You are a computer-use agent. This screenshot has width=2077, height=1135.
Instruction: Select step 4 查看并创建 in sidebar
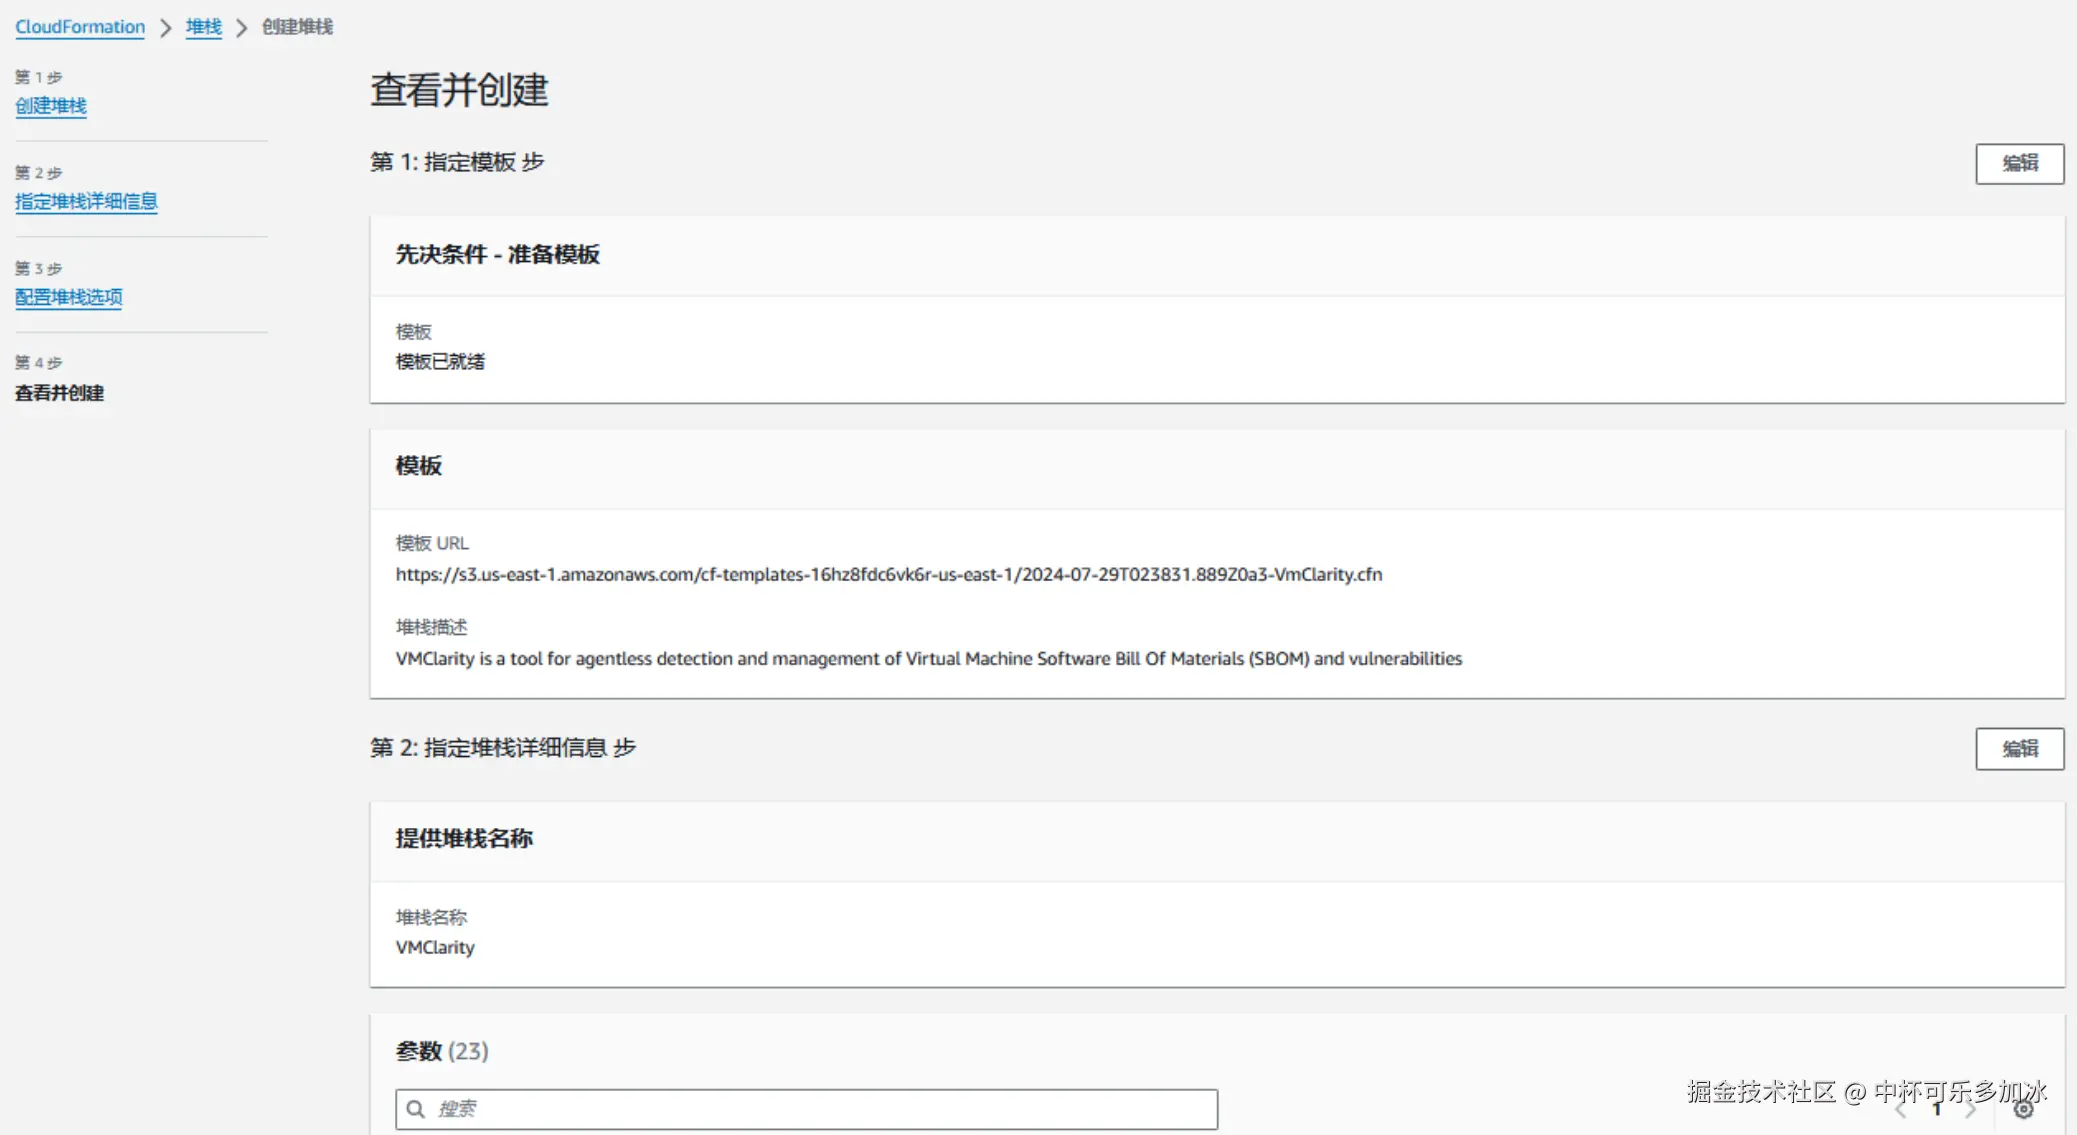coord(59,393)
